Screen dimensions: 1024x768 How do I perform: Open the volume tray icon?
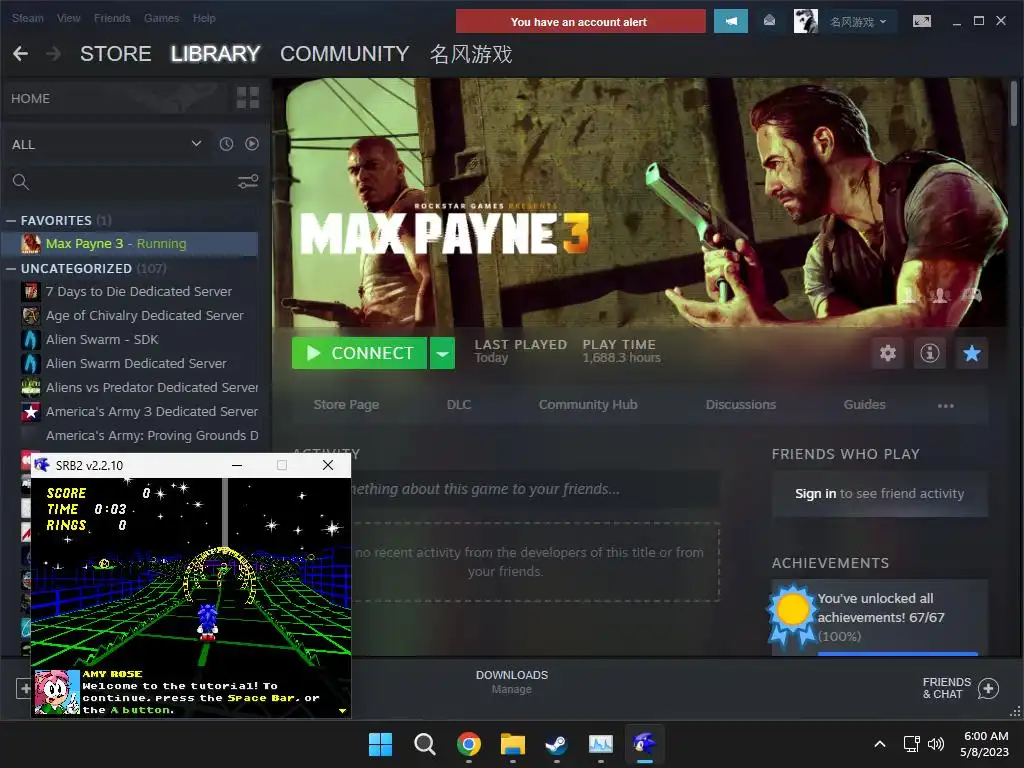(x=936, y=744)
